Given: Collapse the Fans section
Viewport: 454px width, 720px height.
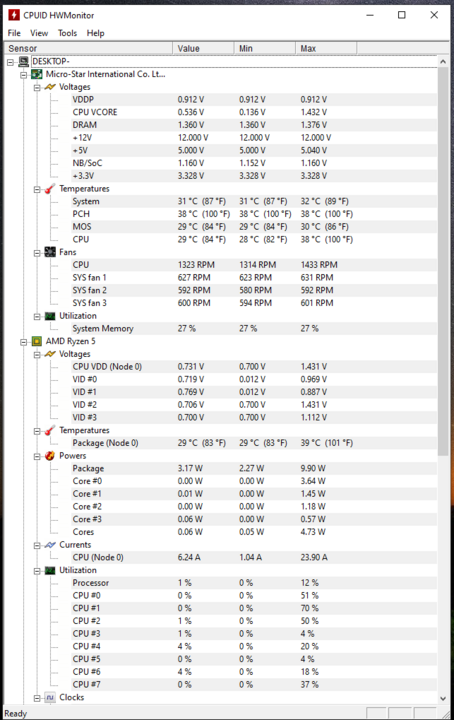Looking at the screenshot, I should pyautogui.click(x=37, y=253).
